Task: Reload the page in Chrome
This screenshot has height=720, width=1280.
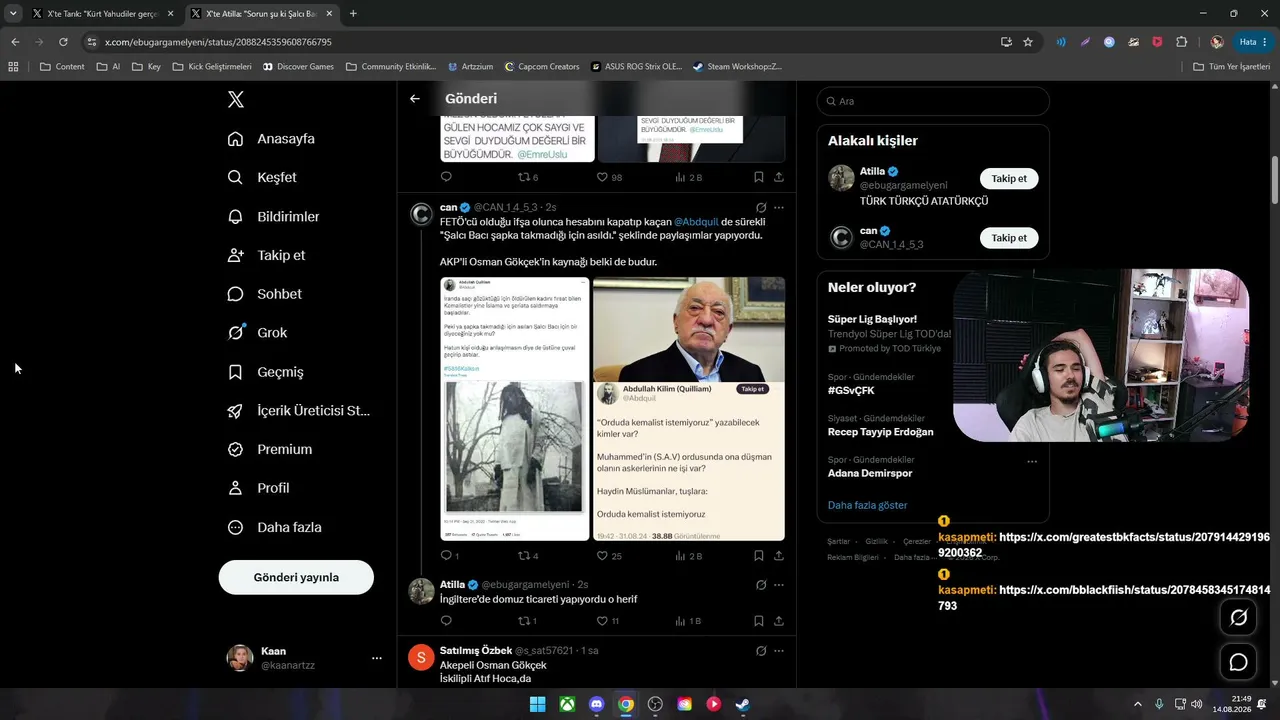Action: pos(63,42)
